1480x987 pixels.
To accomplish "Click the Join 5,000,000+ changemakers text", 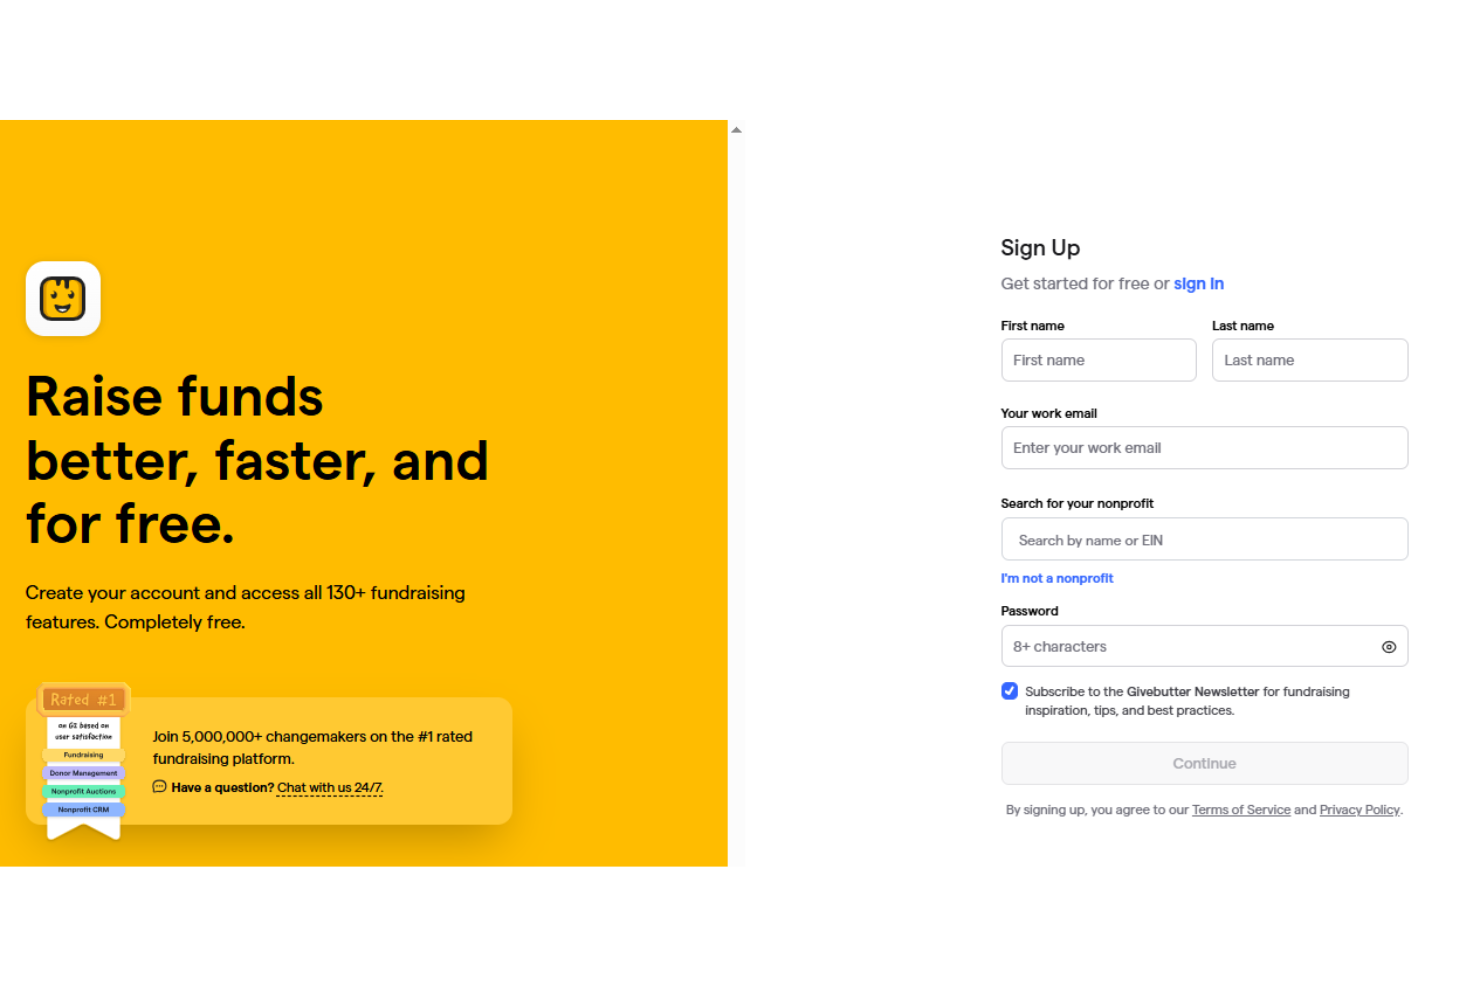I will [x=312, y=748].
